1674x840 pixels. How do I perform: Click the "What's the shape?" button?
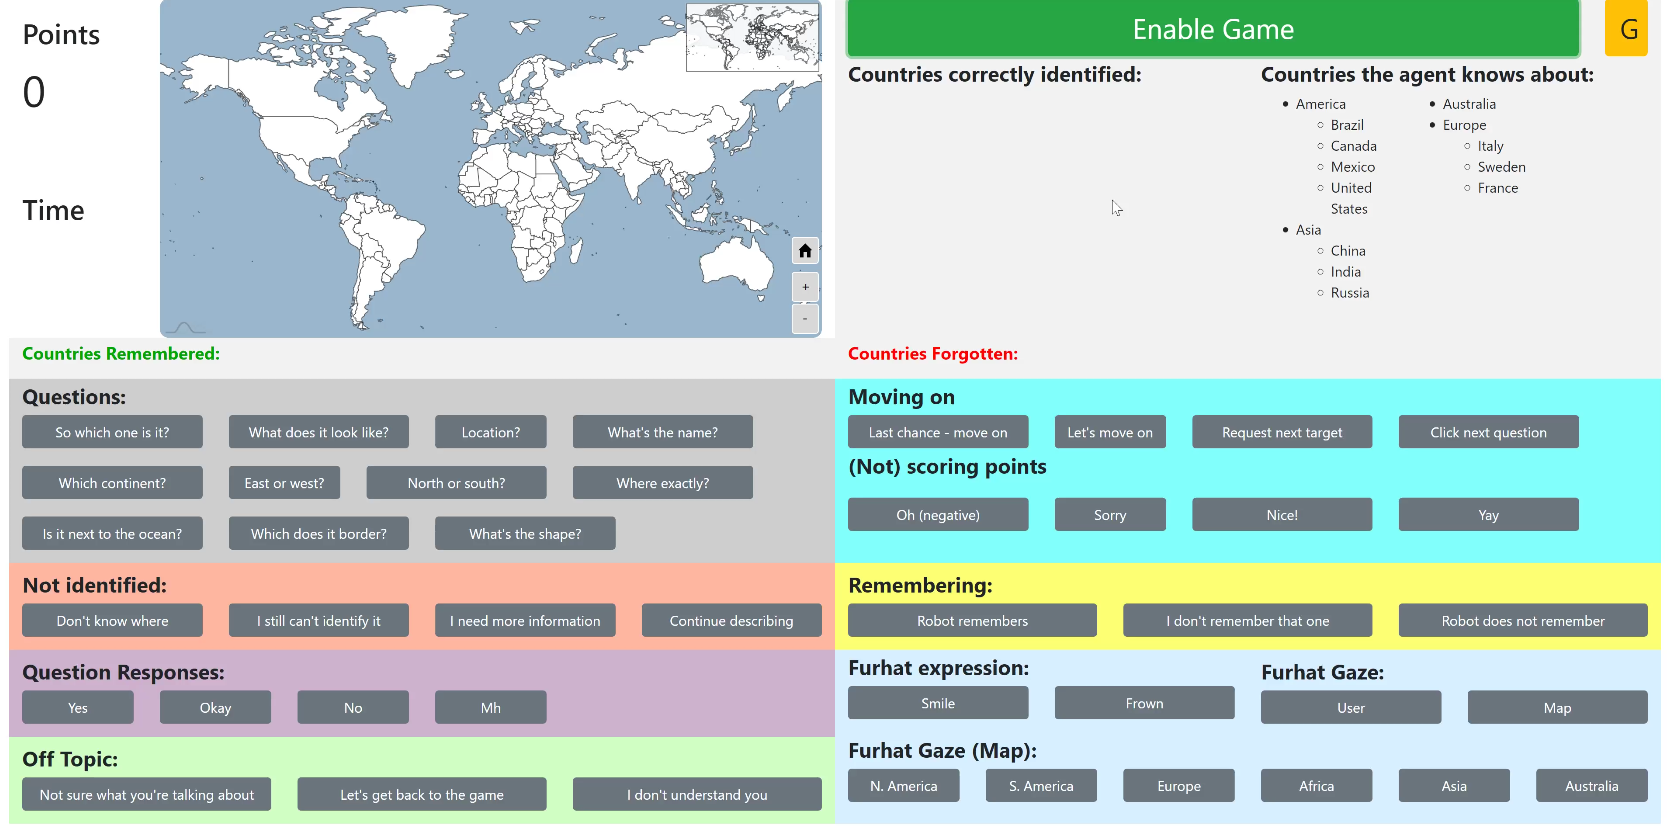[525, 534]
